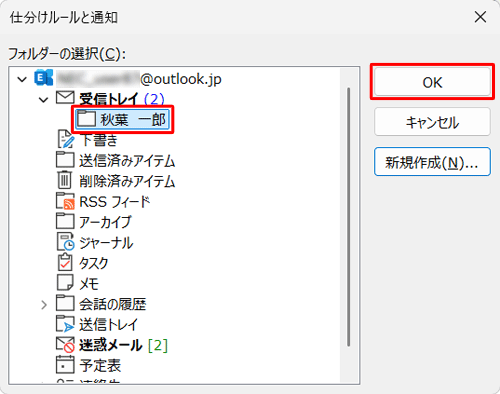Viewport: 500px width, 394px height.
Task: Collapse the @outlook.jp account node
Action: coord(22,79)
